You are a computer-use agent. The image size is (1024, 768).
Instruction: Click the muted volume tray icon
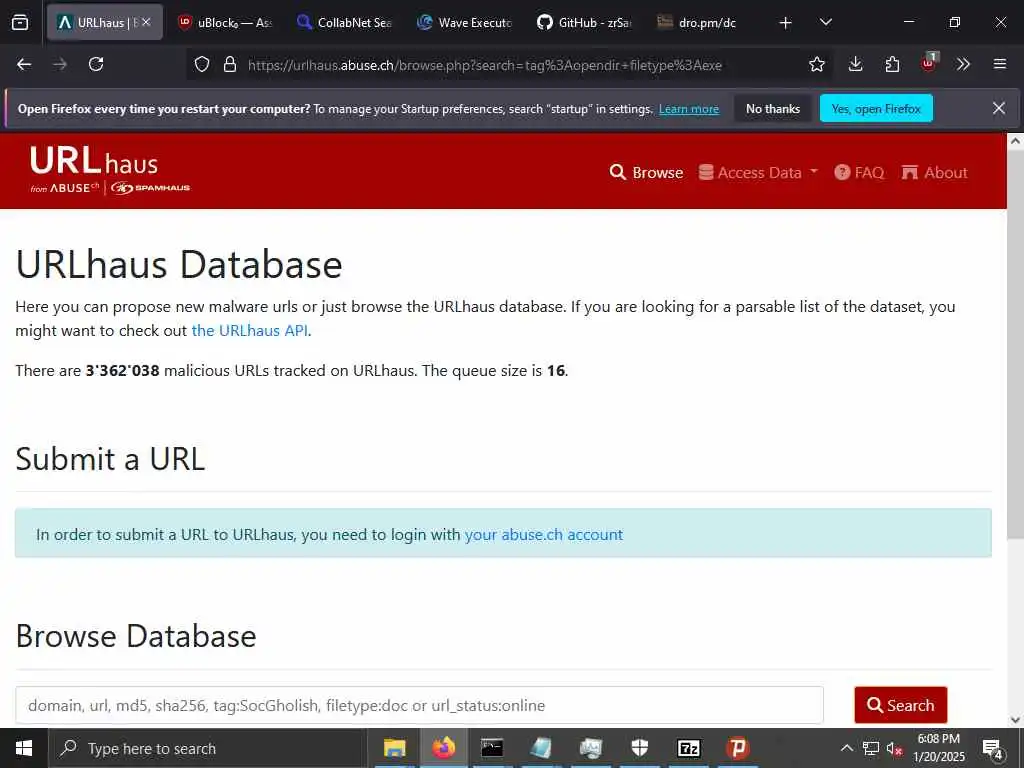tap(894, 749)
